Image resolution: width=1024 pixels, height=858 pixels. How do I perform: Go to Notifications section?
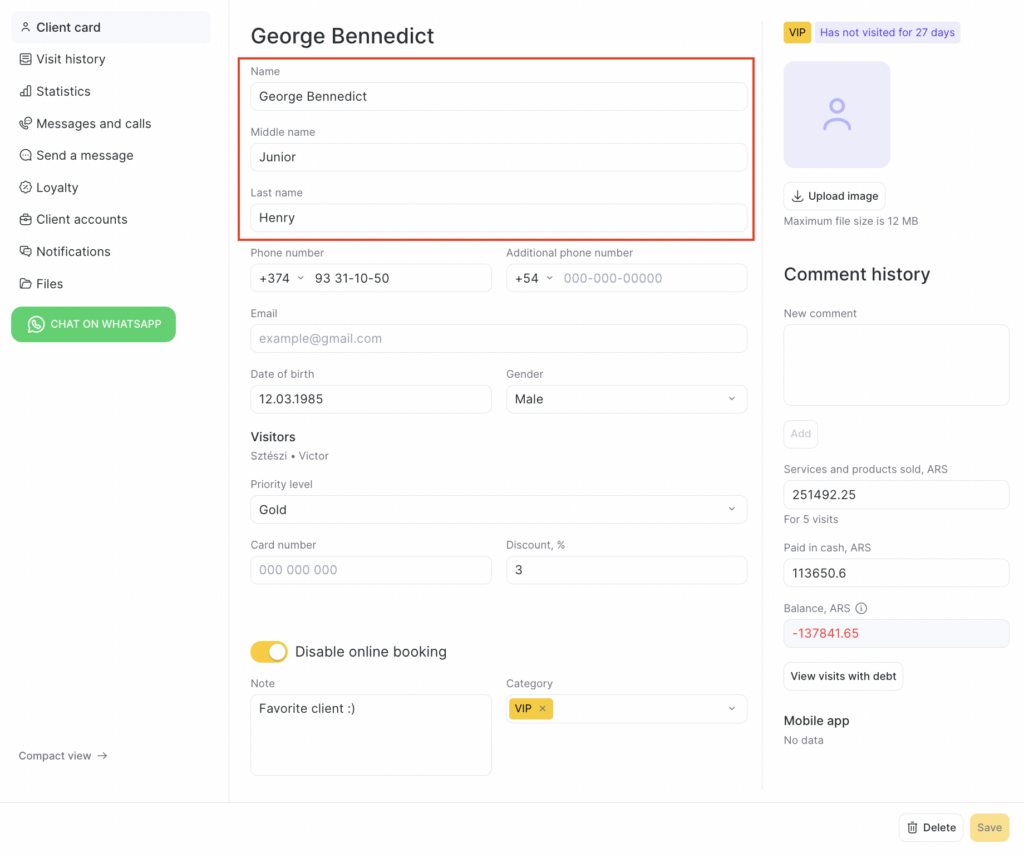tap(73, 252)
